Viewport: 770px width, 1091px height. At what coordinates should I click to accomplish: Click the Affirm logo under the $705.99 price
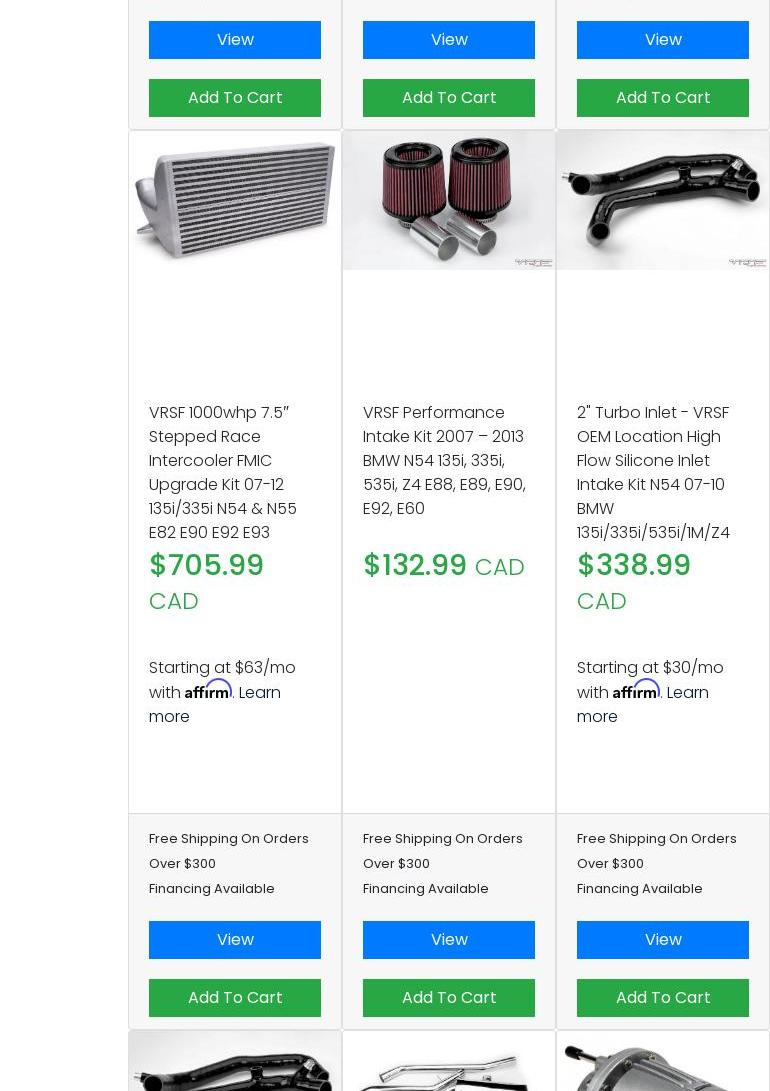pos(208,690)
